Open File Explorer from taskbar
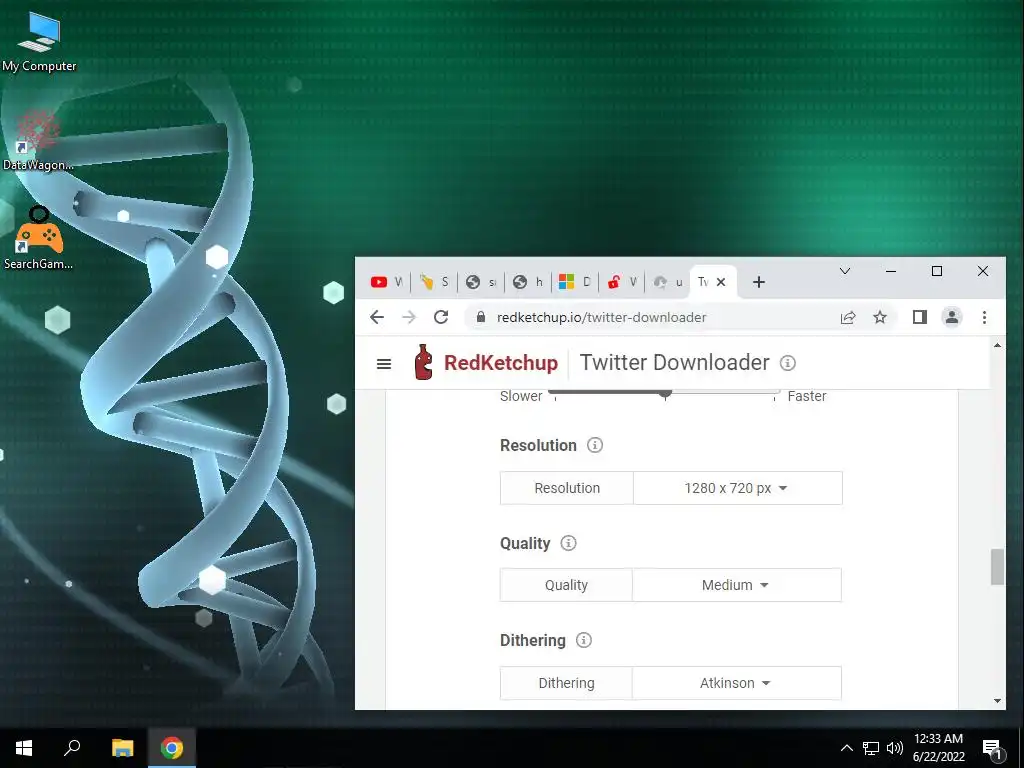This screenshot has width=1024, height=768. (x=122, y=748)
